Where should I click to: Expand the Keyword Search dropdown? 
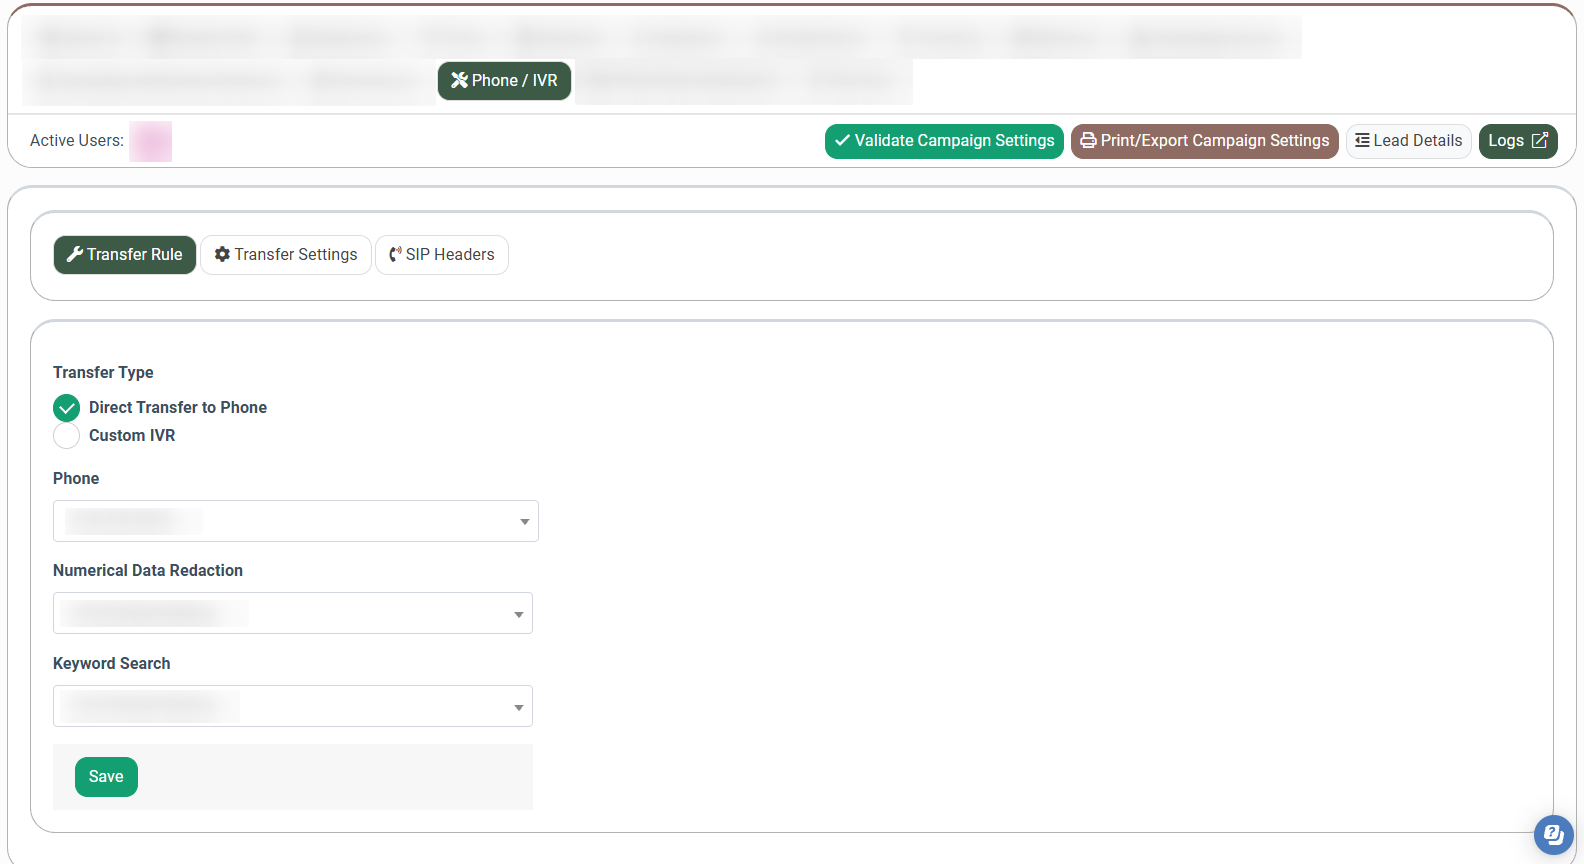click(x=293, y=707)
